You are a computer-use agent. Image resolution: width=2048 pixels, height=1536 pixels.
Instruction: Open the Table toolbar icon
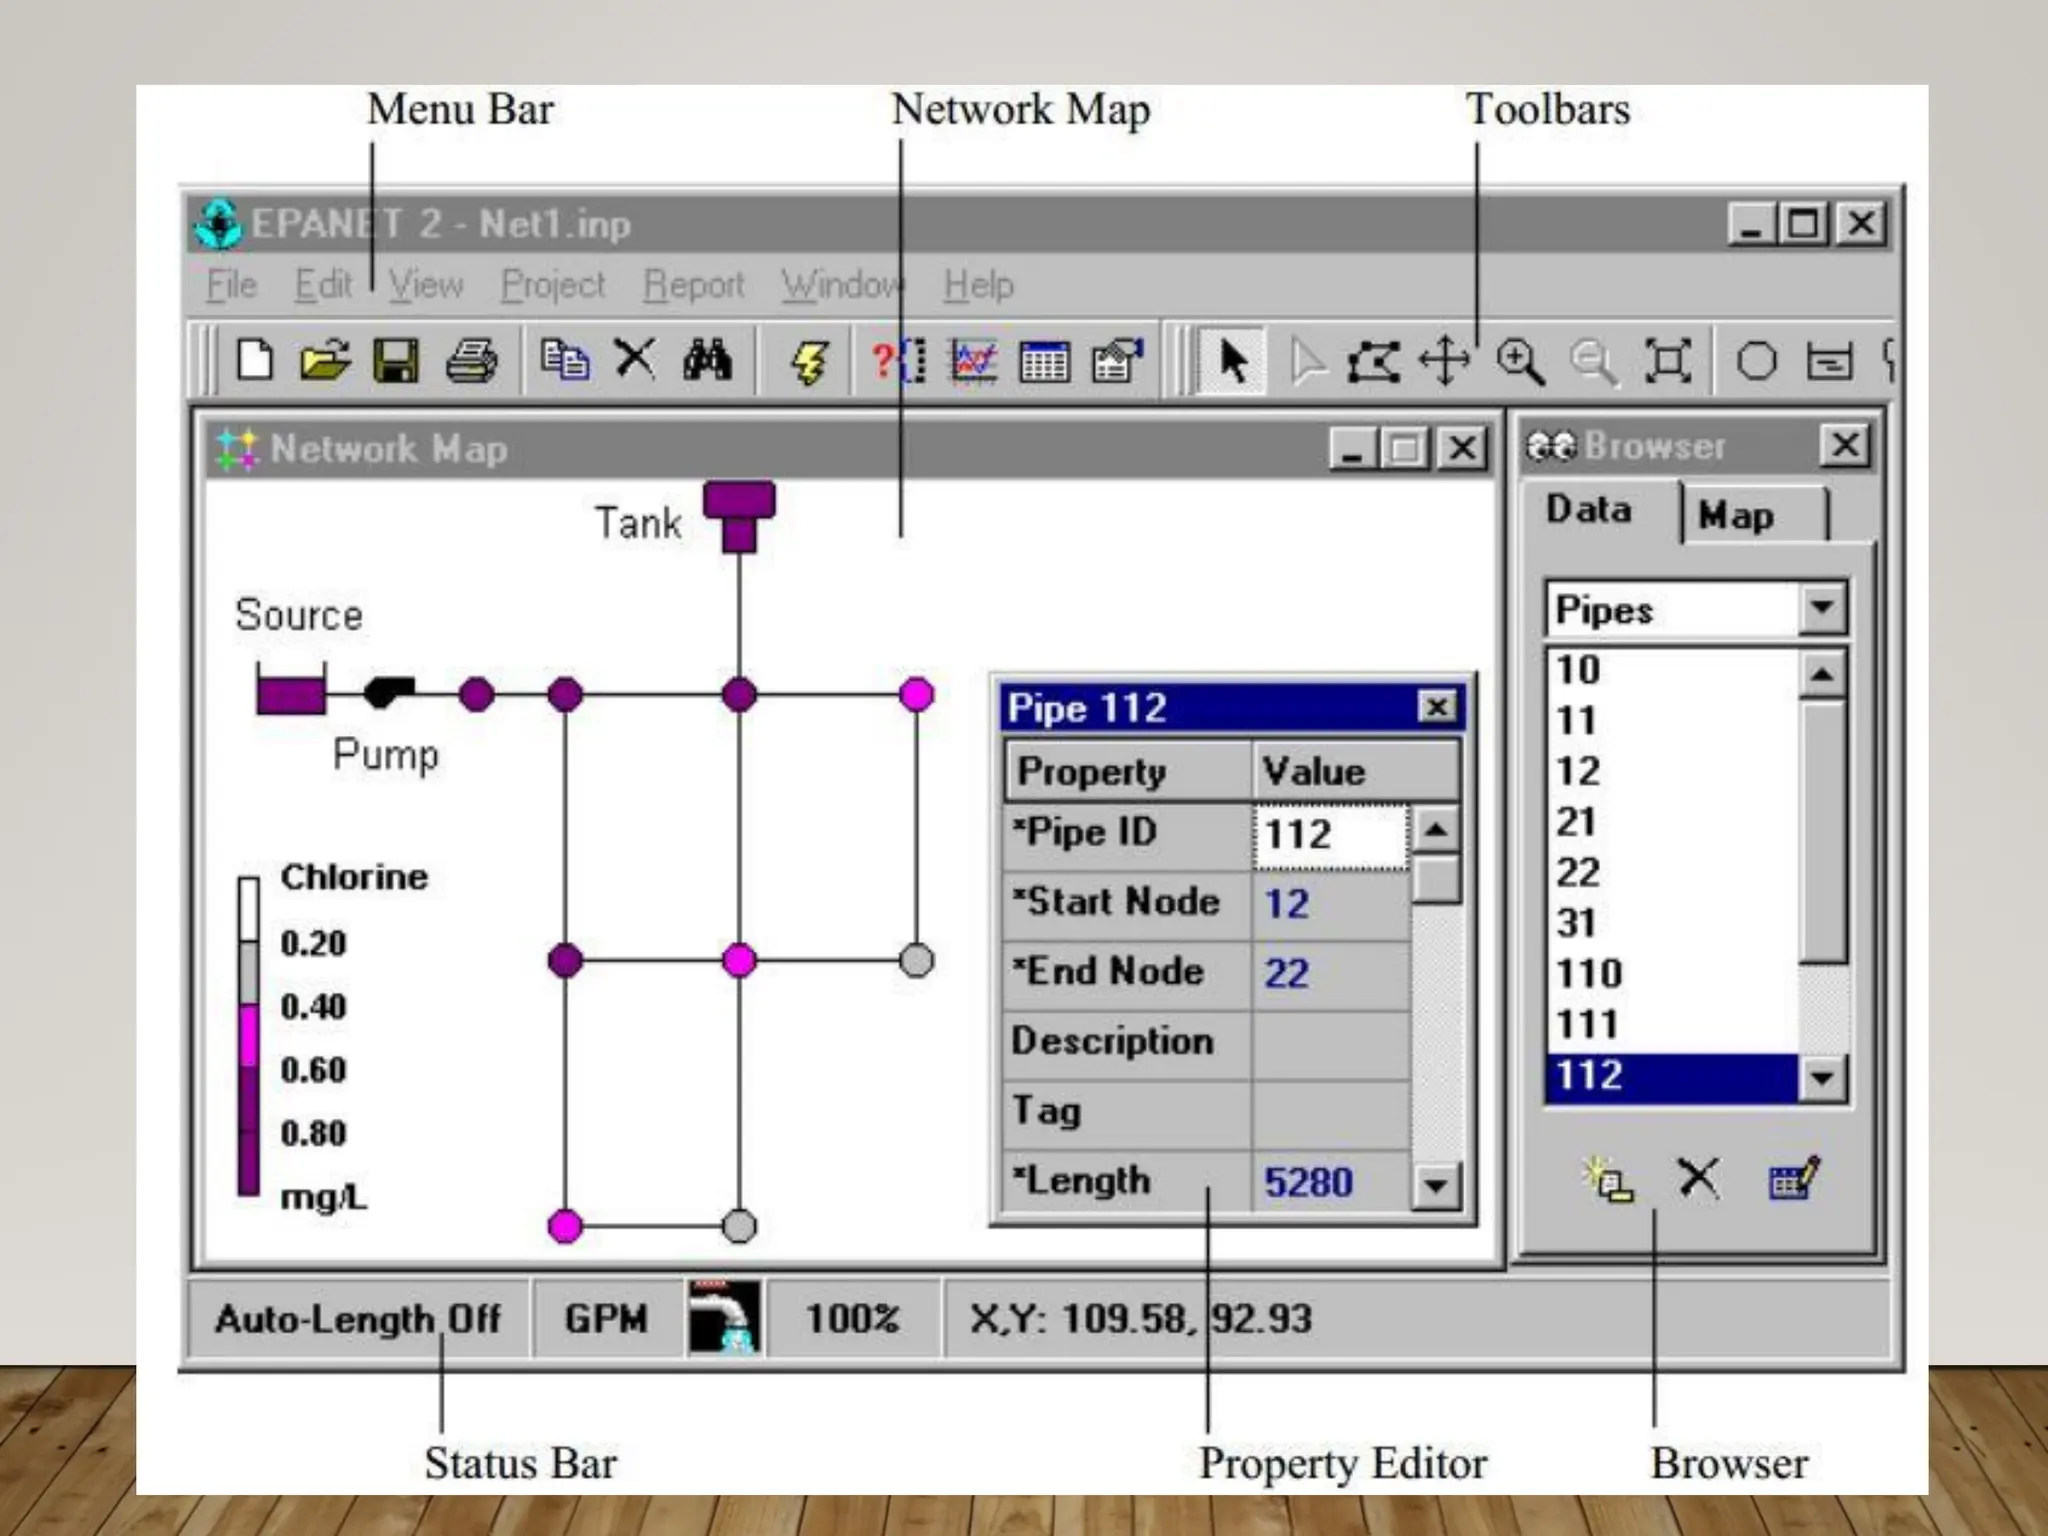(1044, 362)
